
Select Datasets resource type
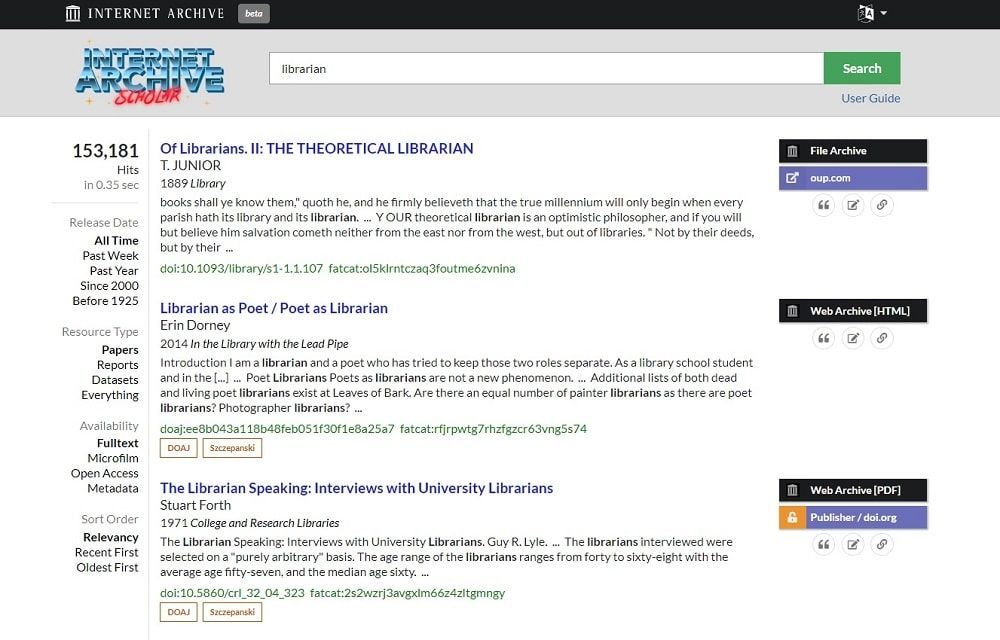(x=115, y=380)
